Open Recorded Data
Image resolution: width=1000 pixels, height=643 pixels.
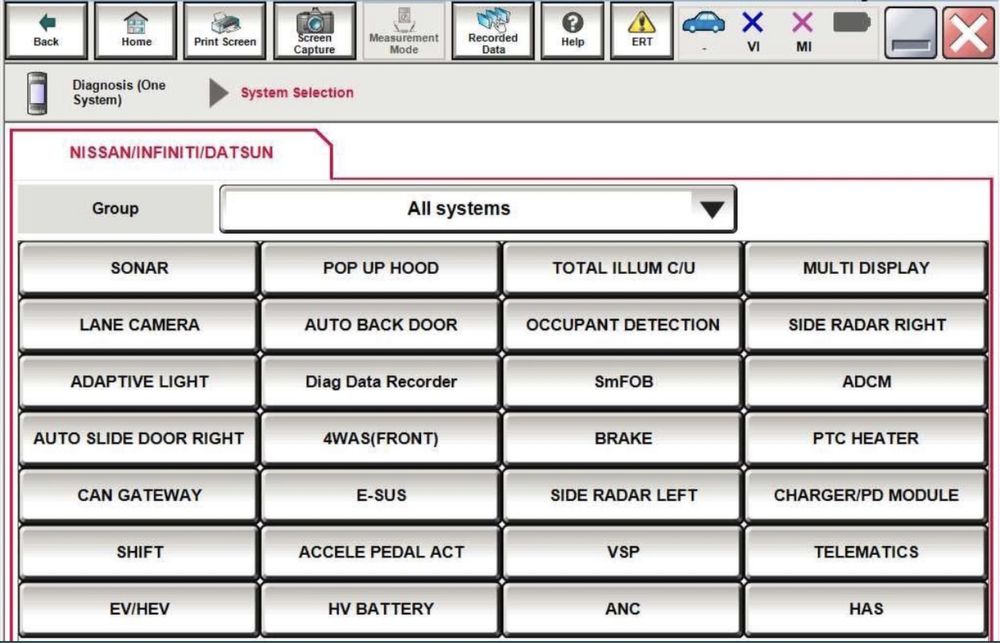click(x=493, y=31)
